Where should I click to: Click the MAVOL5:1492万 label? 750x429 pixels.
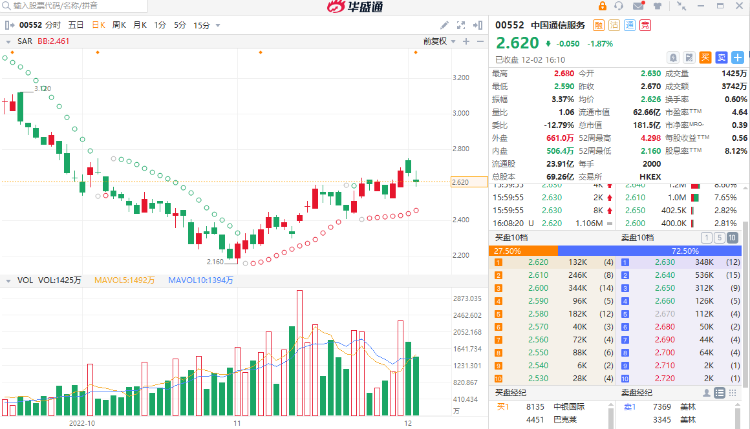124,280
